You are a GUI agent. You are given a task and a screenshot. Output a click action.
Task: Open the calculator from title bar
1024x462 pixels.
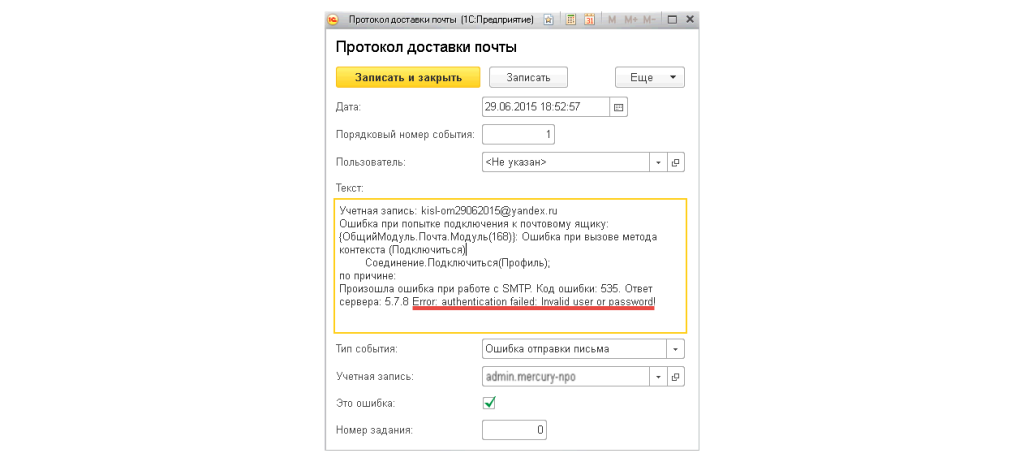click(x=570, y=19)
